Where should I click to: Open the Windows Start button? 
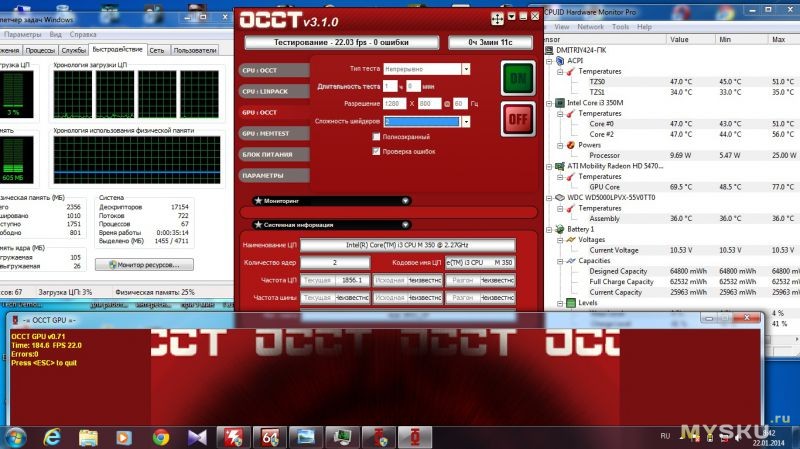click(14, 437)
